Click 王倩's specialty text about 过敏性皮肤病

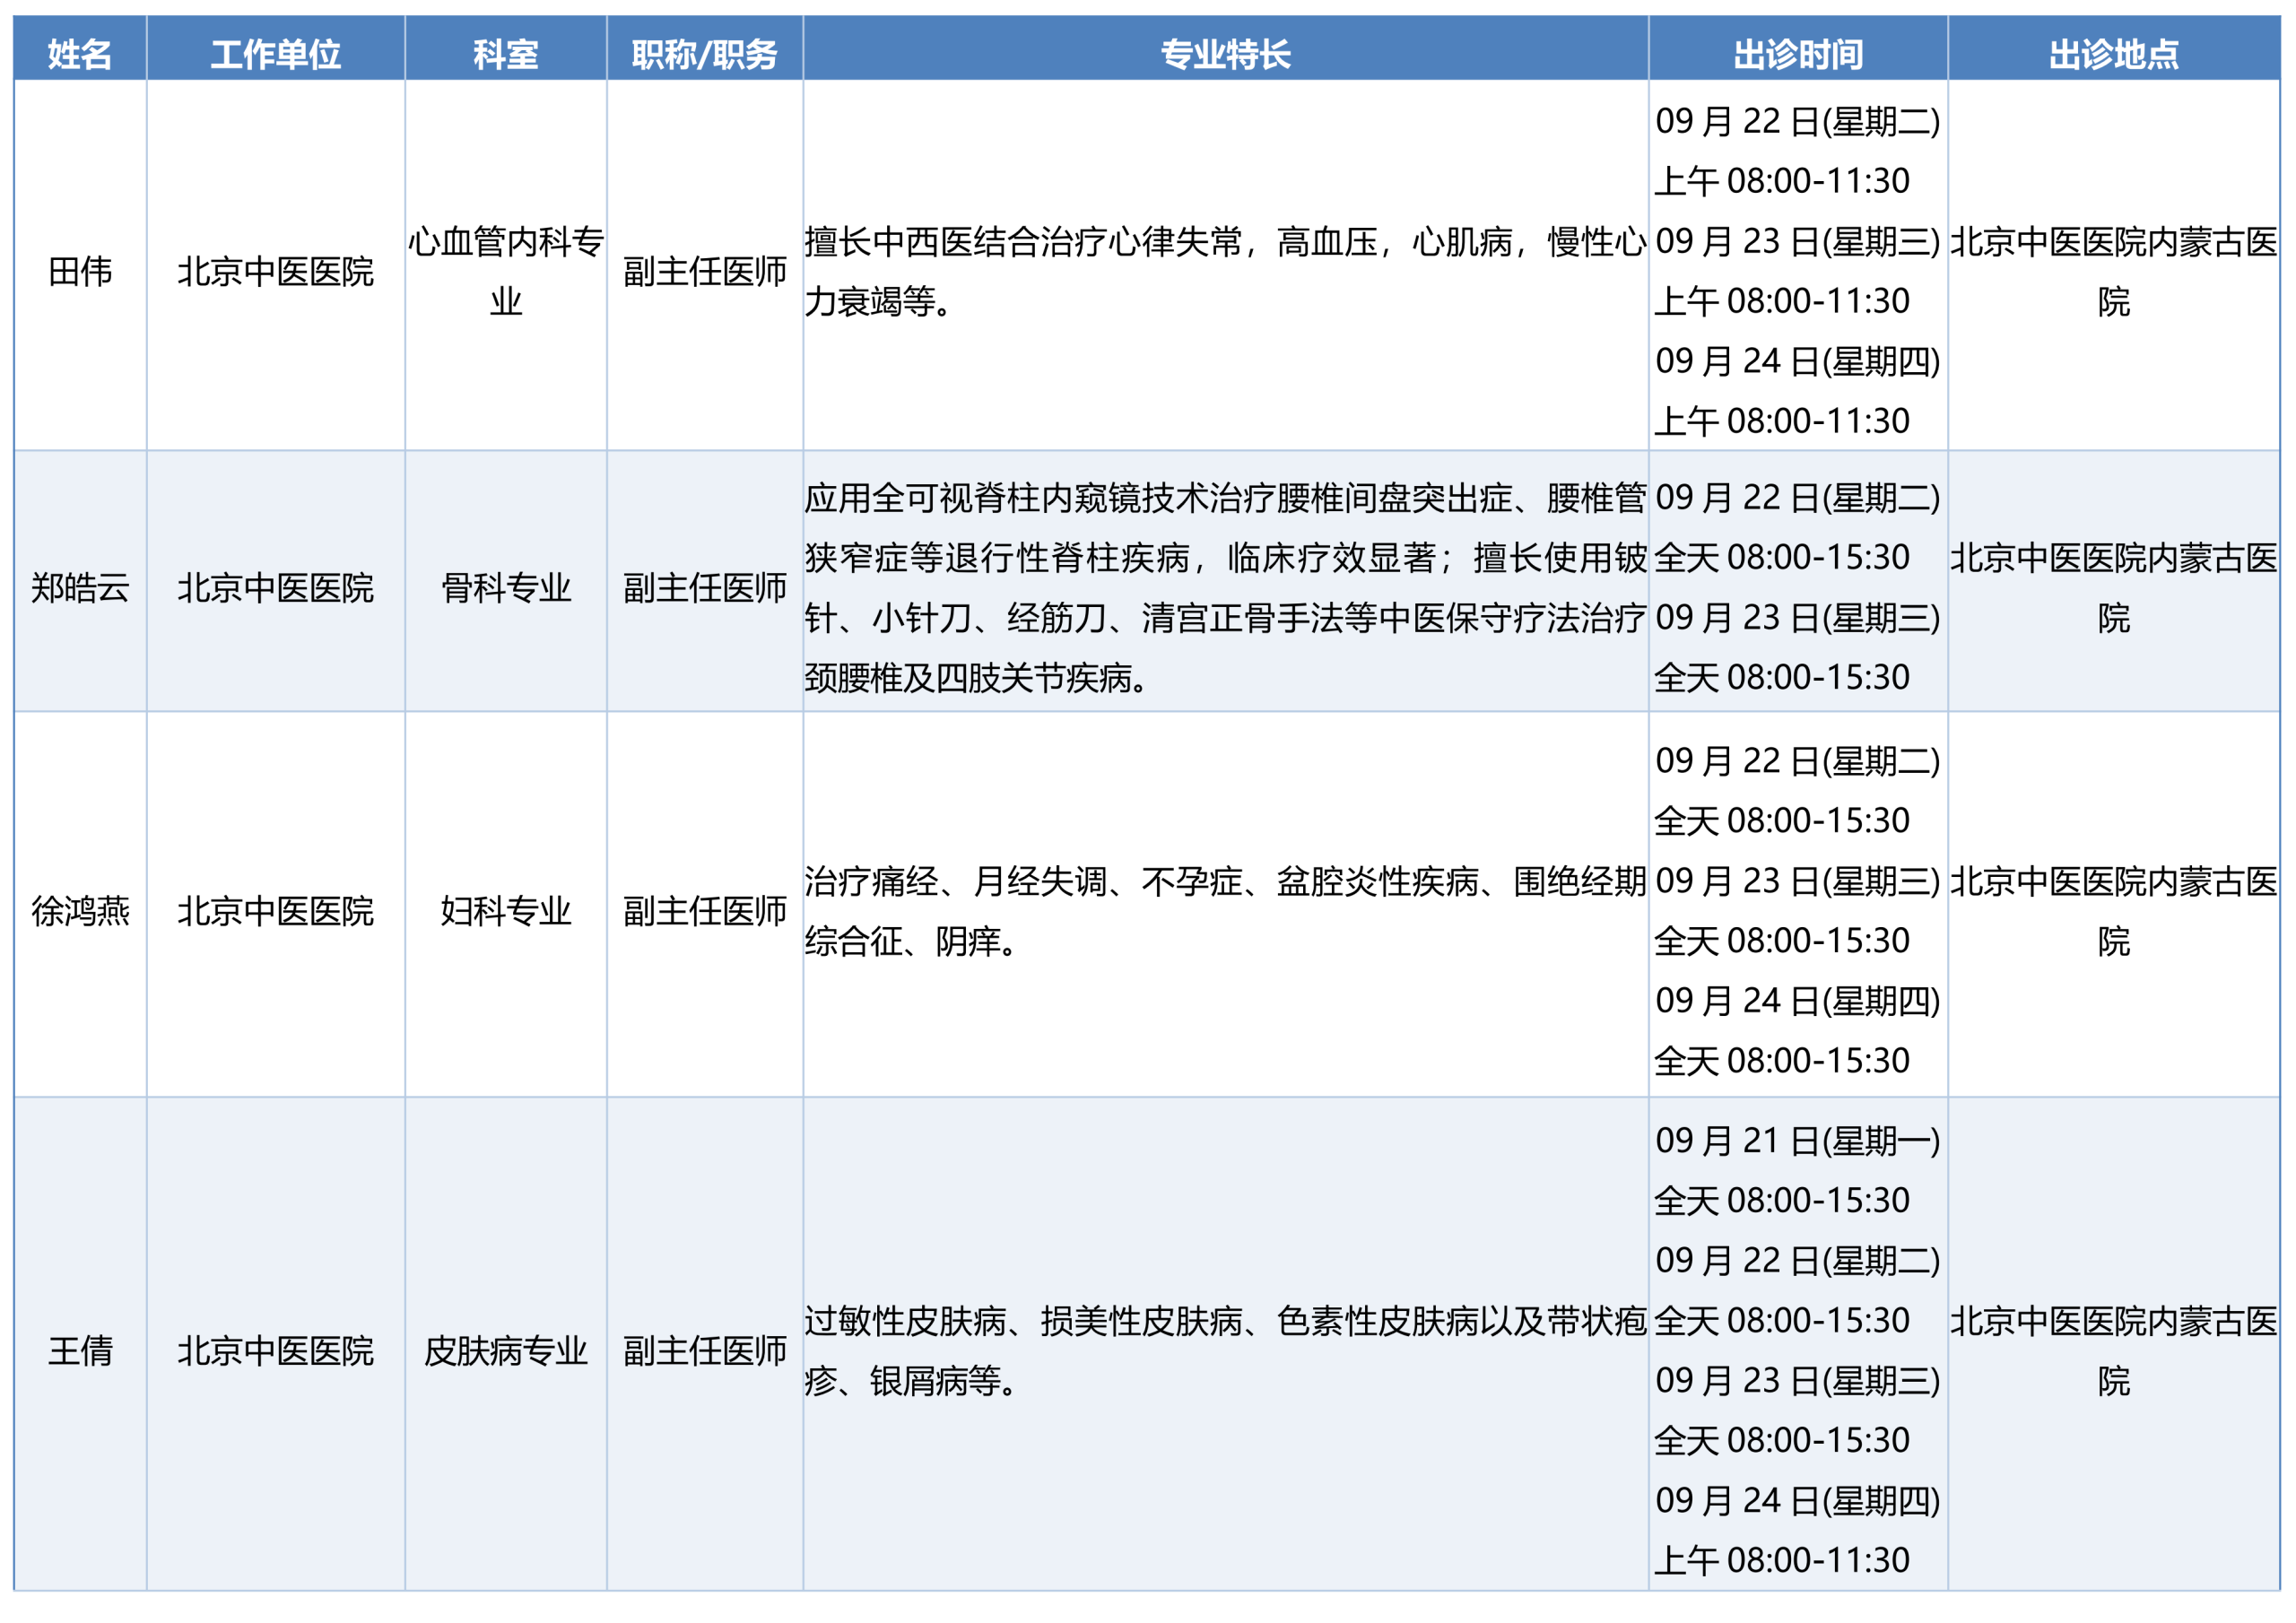pos(1225,1351)
